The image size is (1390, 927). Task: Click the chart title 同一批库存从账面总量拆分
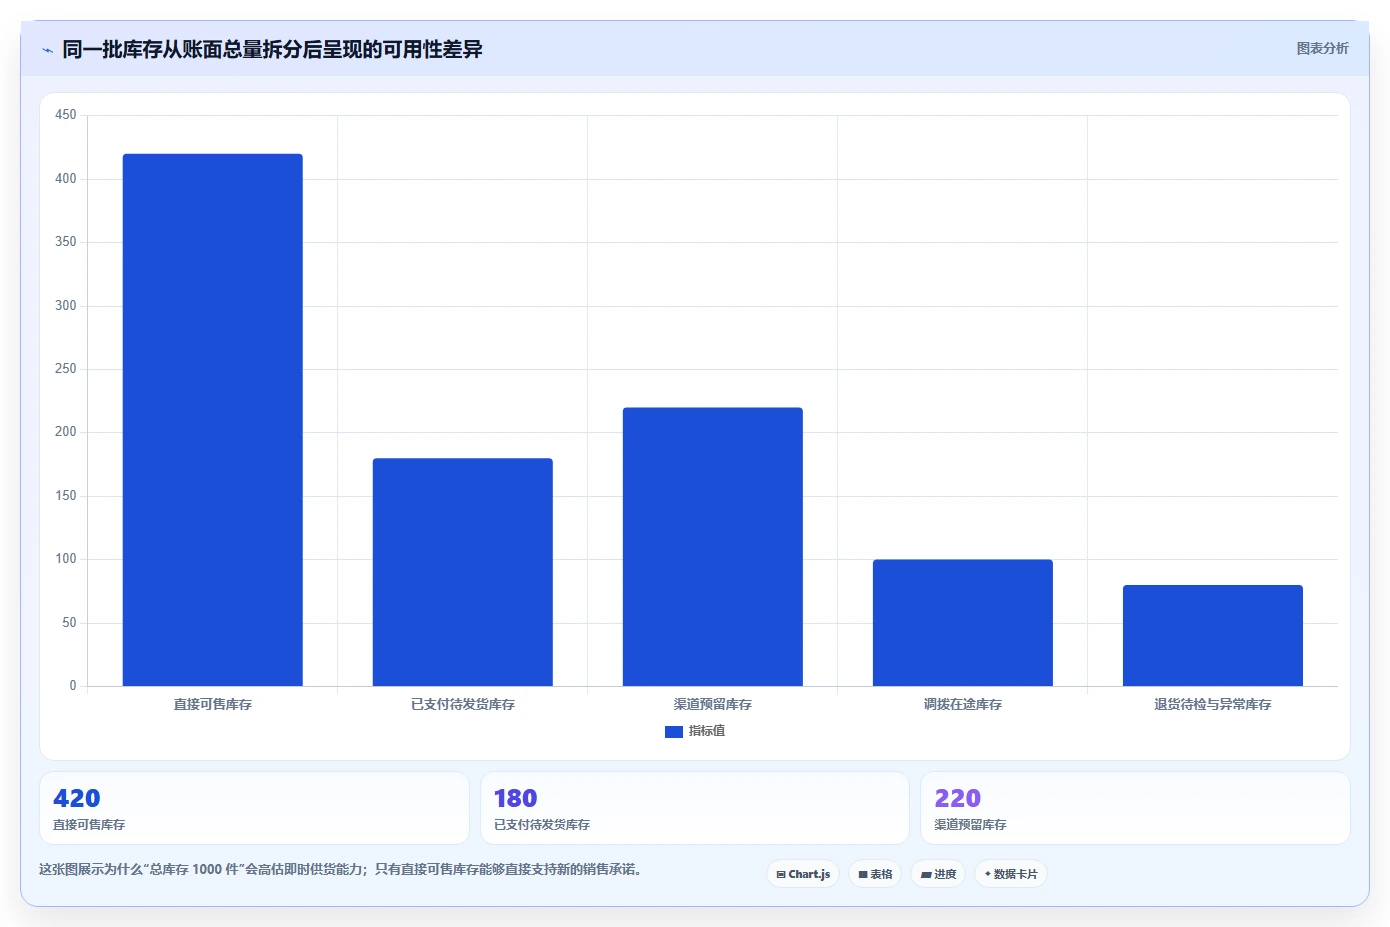(272, 49)
